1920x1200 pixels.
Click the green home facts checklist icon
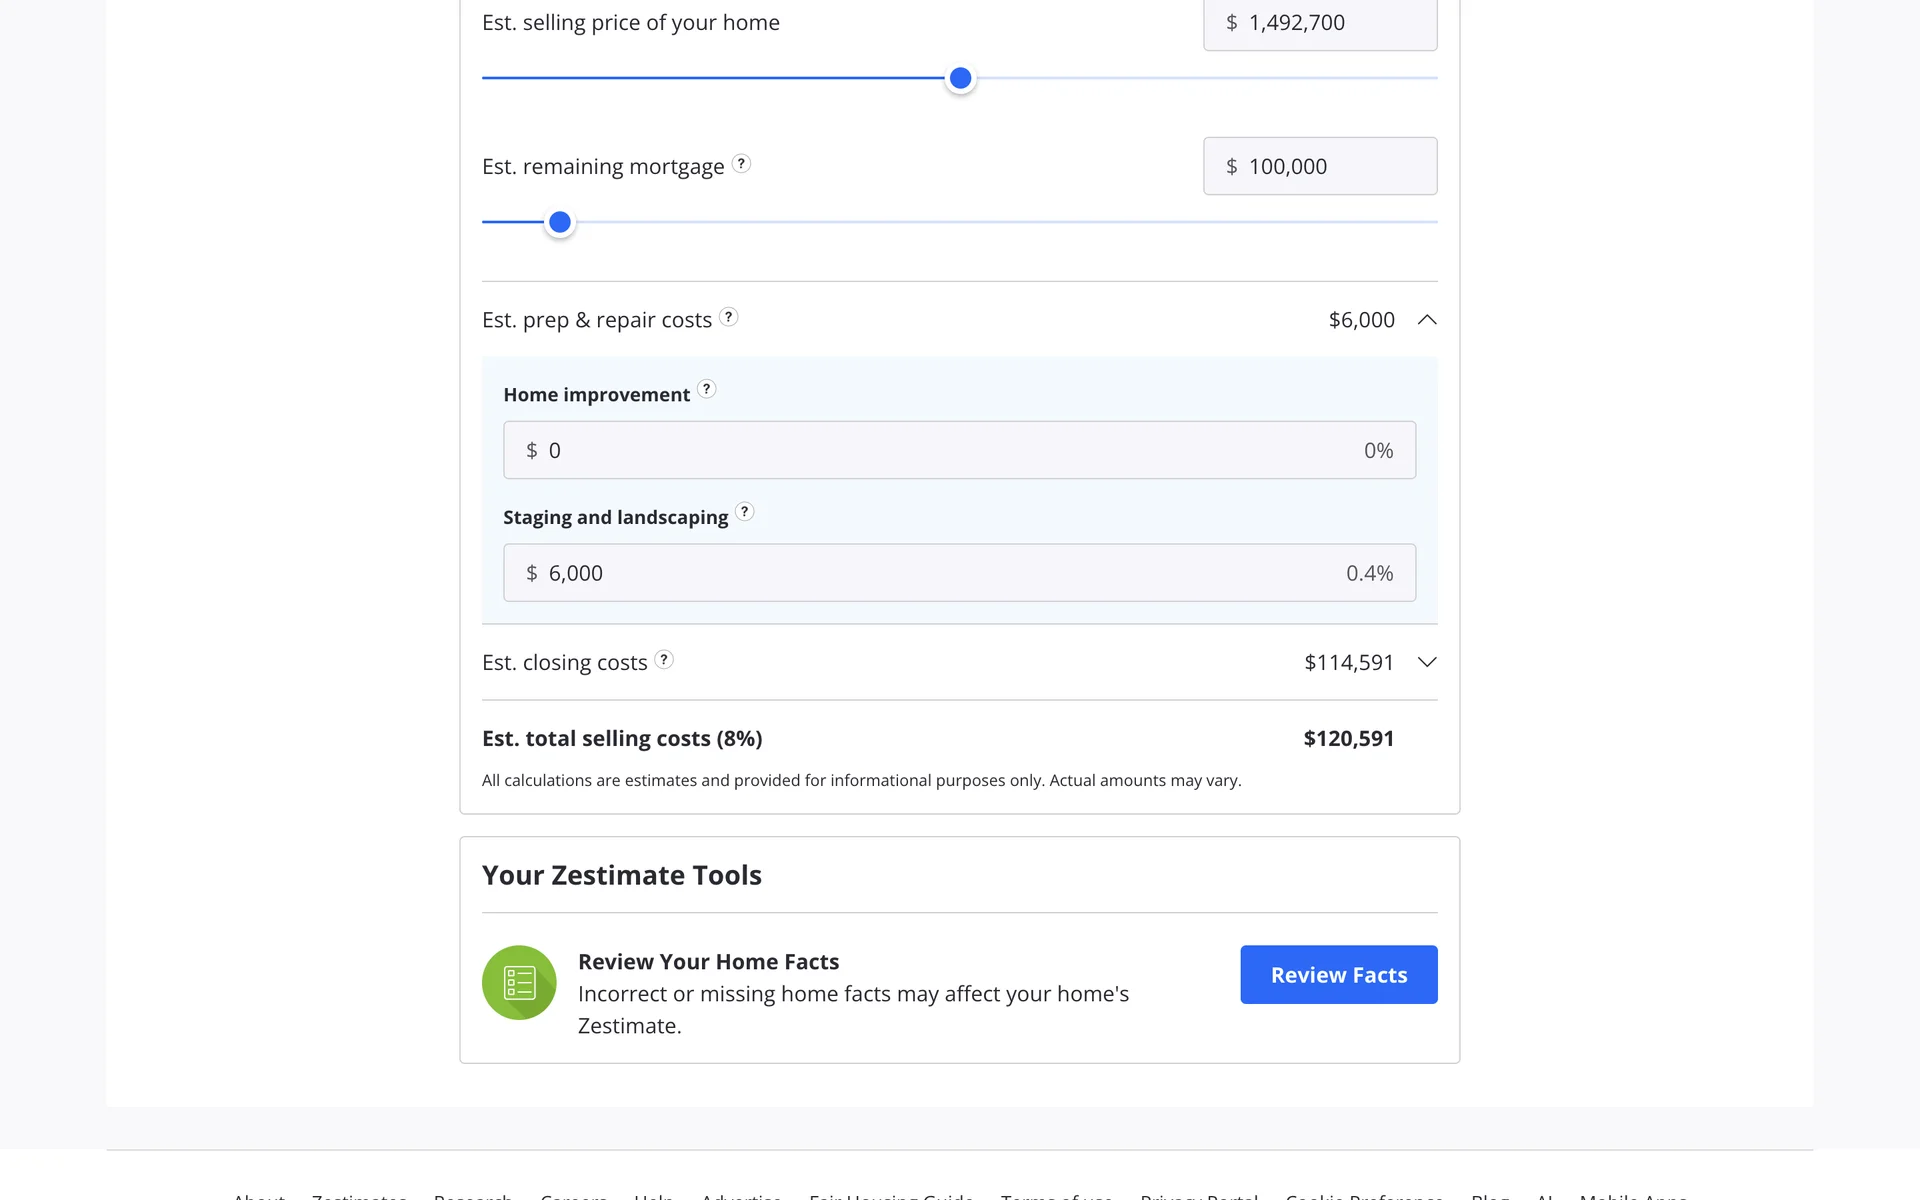coord(519,983)
